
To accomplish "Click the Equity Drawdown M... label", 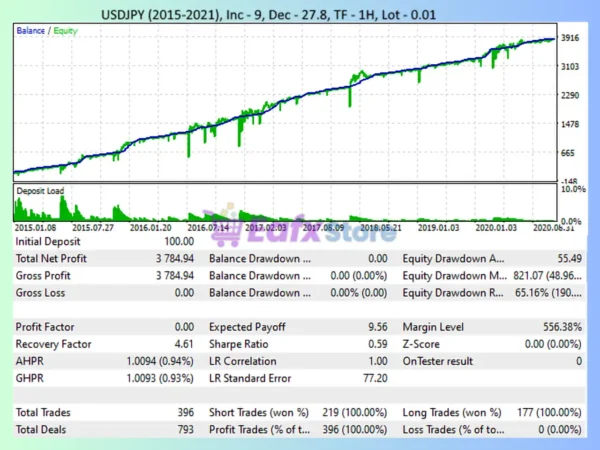I will 455,276.
